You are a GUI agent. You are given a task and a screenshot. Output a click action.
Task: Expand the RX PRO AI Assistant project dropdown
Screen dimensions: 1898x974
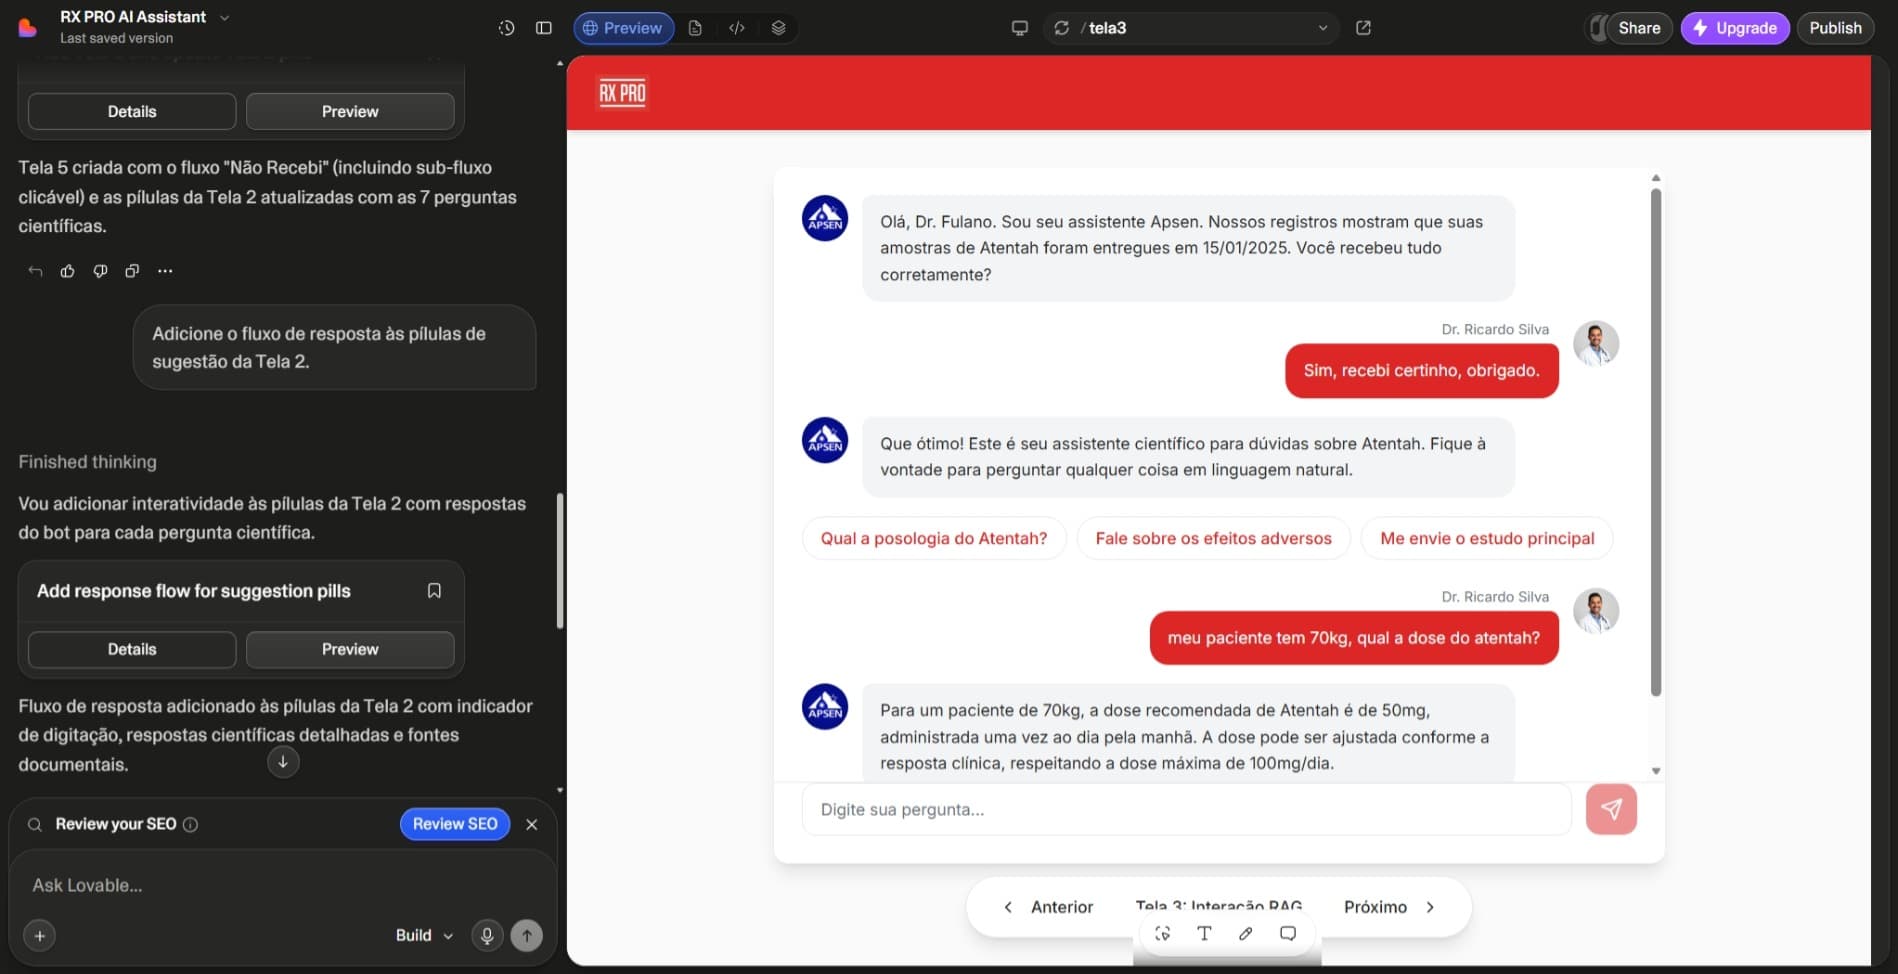pos(224,17)
